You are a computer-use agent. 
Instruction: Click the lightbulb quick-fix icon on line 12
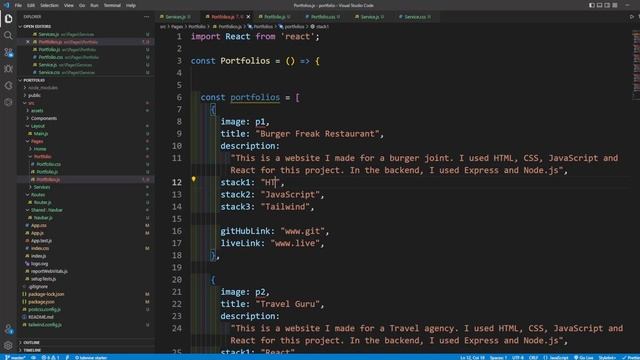(x=194, y=179)
